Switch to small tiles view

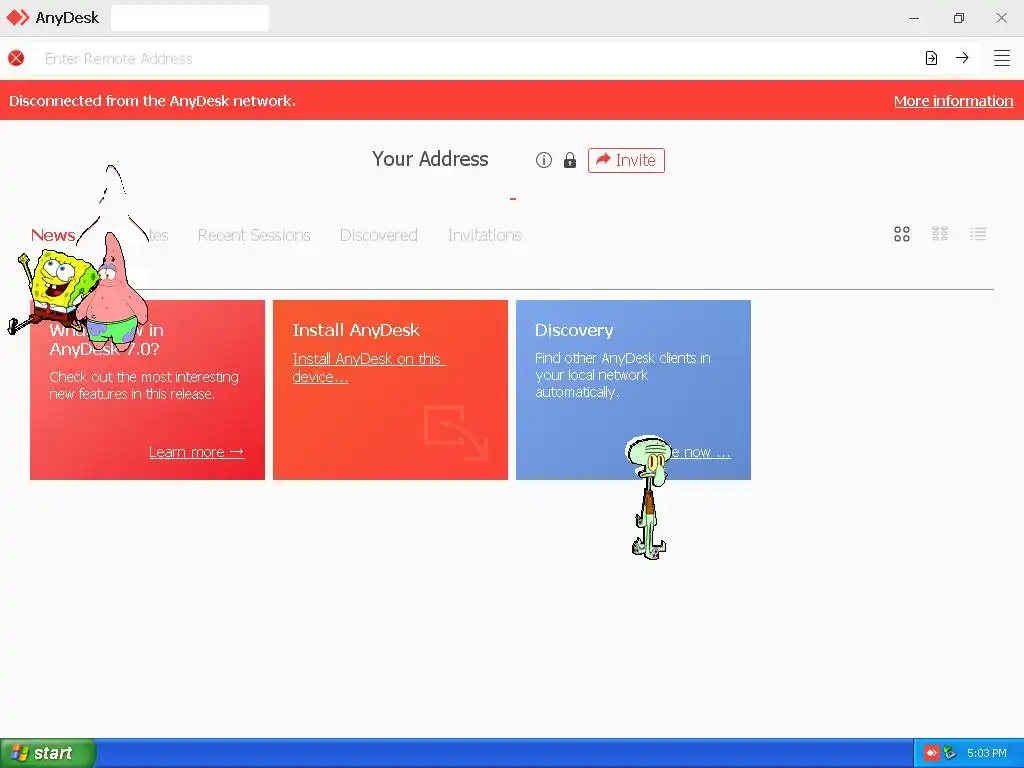coord(940,234)
